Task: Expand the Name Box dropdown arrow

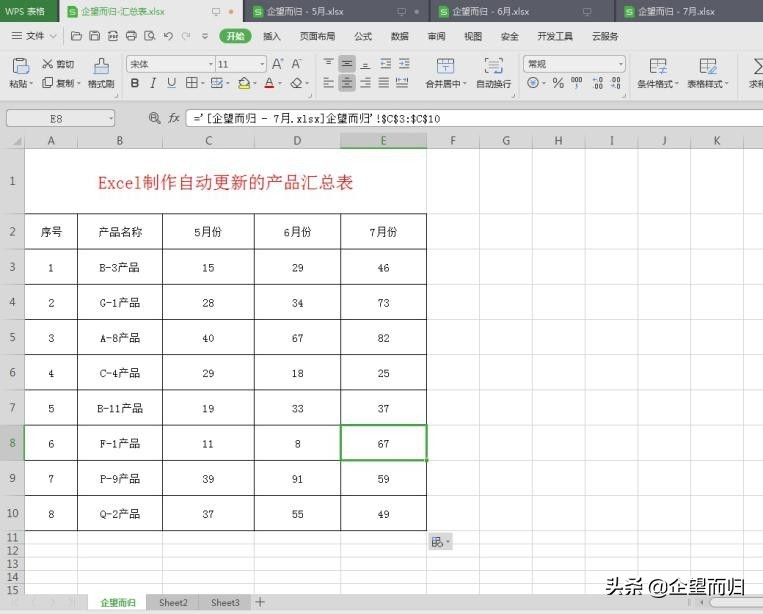Action: (111, 118)
